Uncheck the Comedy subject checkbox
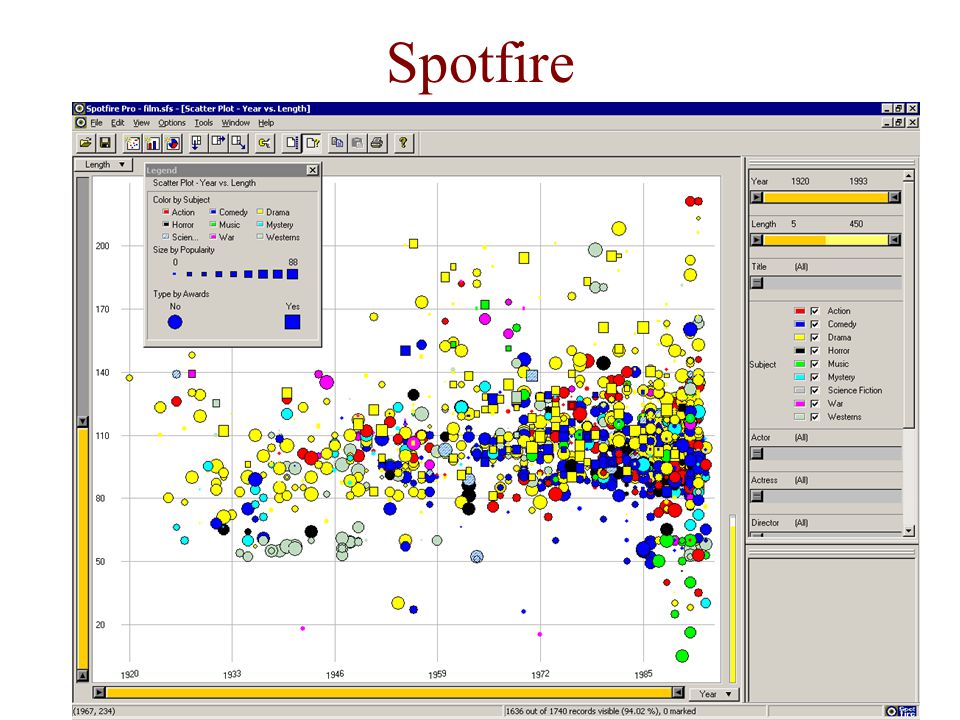Screen dimensions: 960x720 [814, 324]
